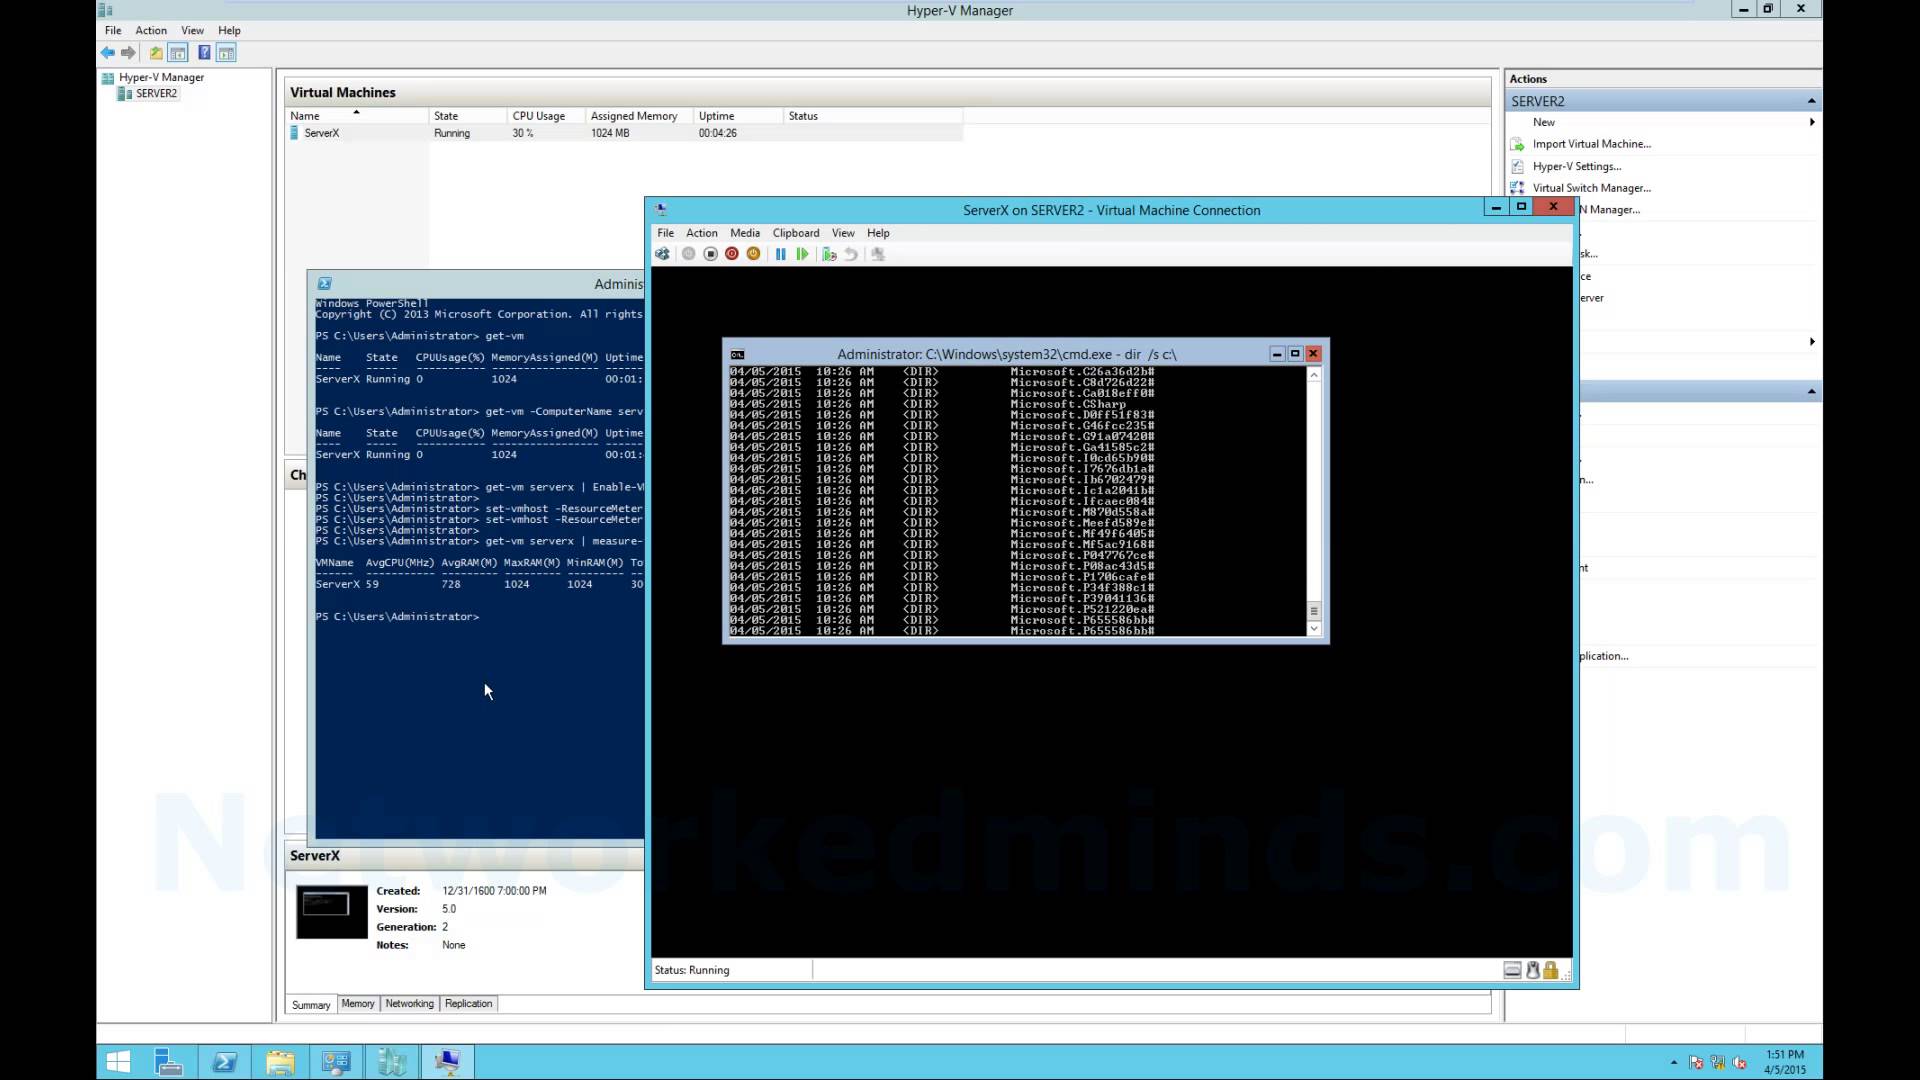Sort by Uptime column header

click(x=738, y=116)
